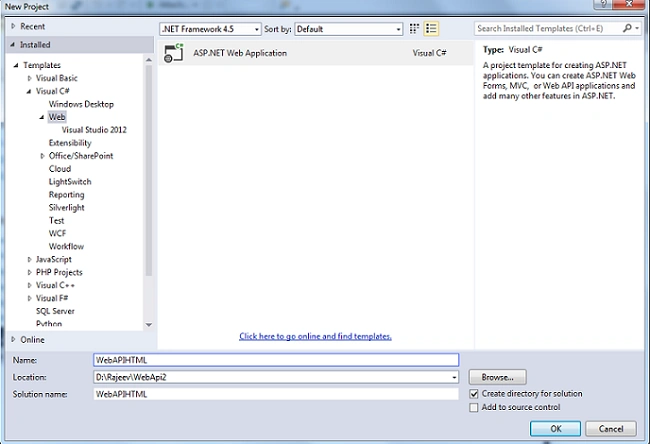
Task: Select the WCF template category
Action: click(57, 233)
